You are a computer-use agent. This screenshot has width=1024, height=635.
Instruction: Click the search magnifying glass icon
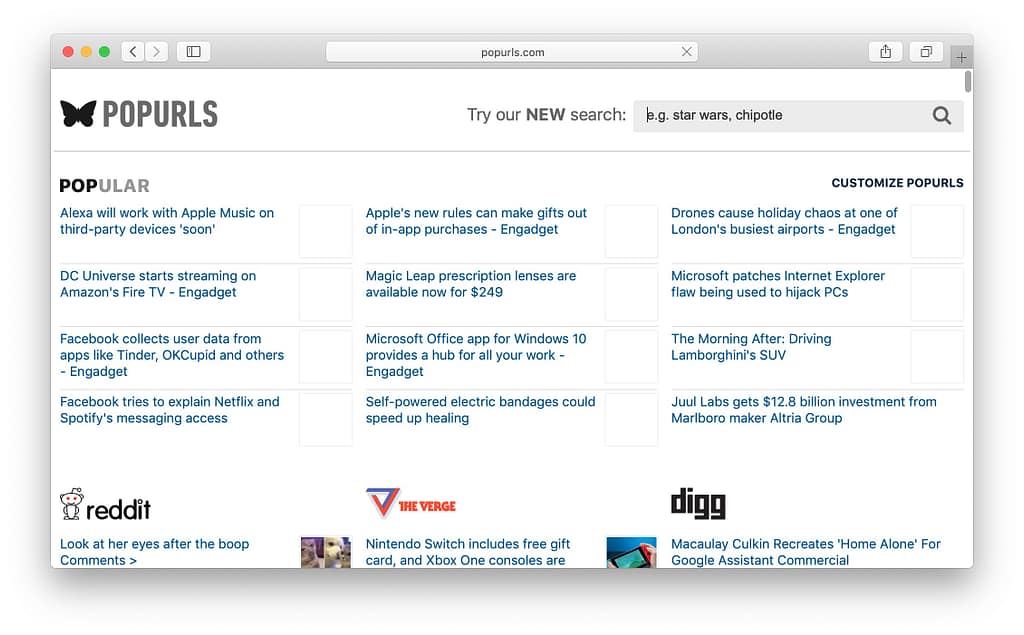tap(941, 115)
